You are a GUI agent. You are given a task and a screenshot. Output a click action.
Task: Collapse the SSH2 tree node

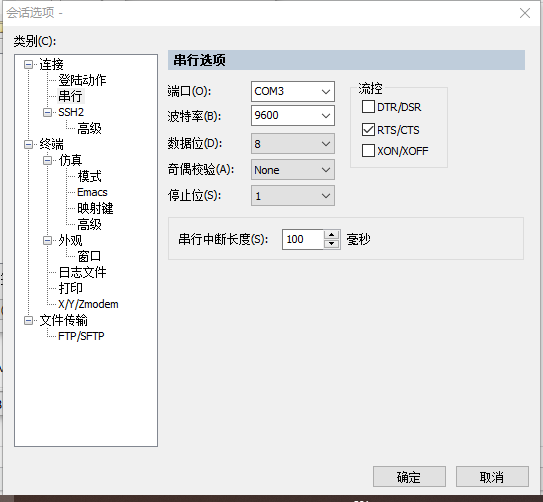pos(47,113)
